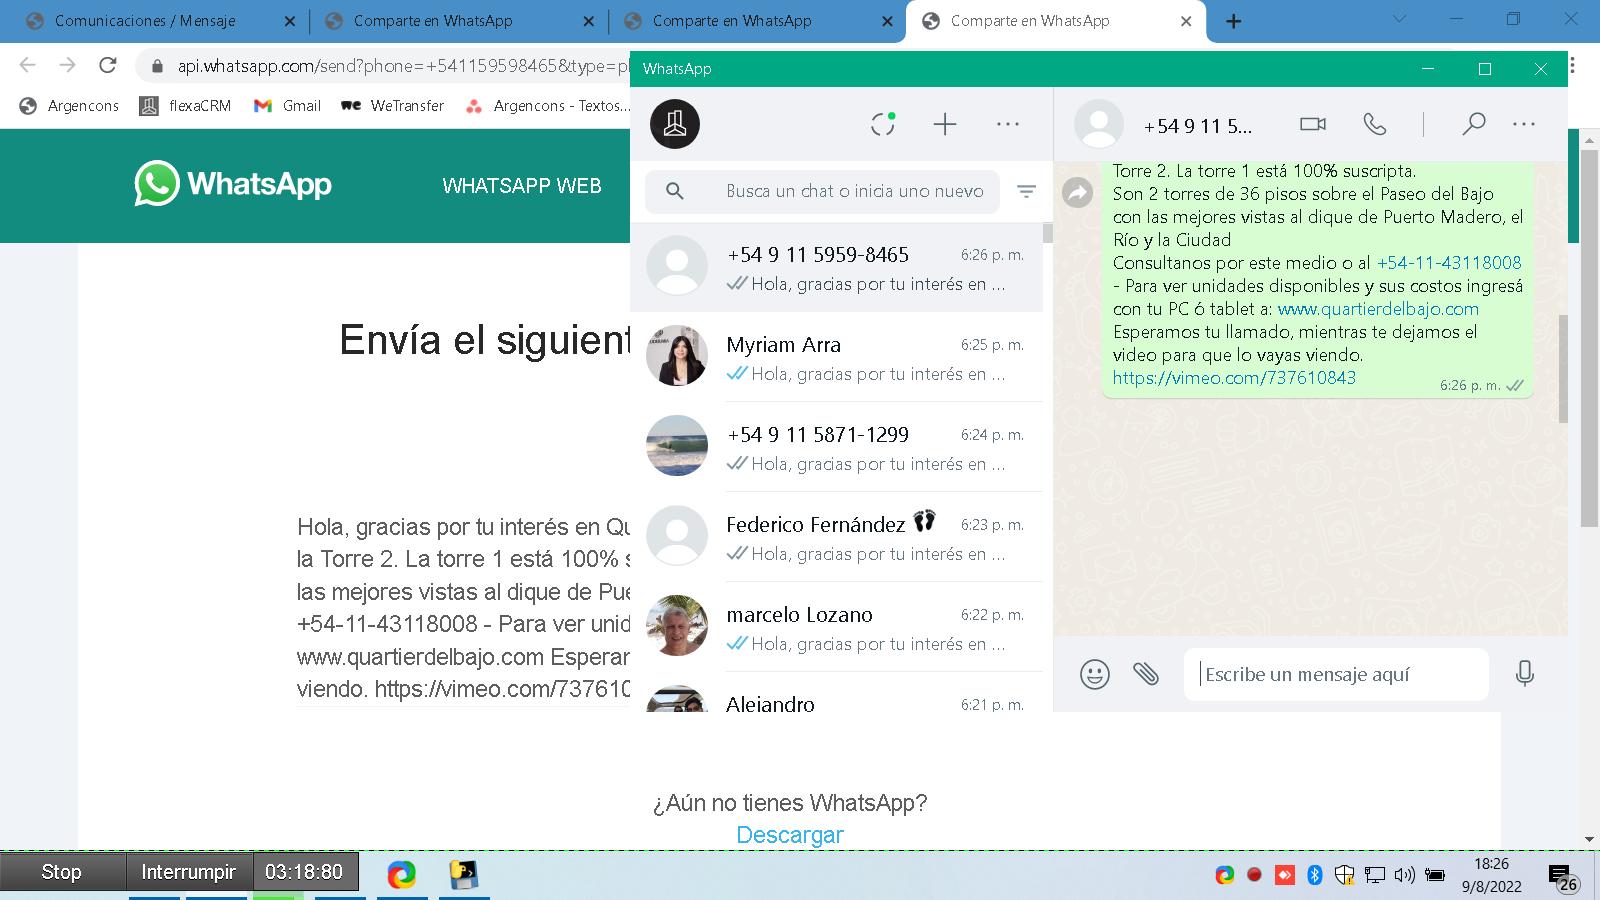Click phone number +54-11-43118008 in message
The image size is (1600, 900).
1449,263
